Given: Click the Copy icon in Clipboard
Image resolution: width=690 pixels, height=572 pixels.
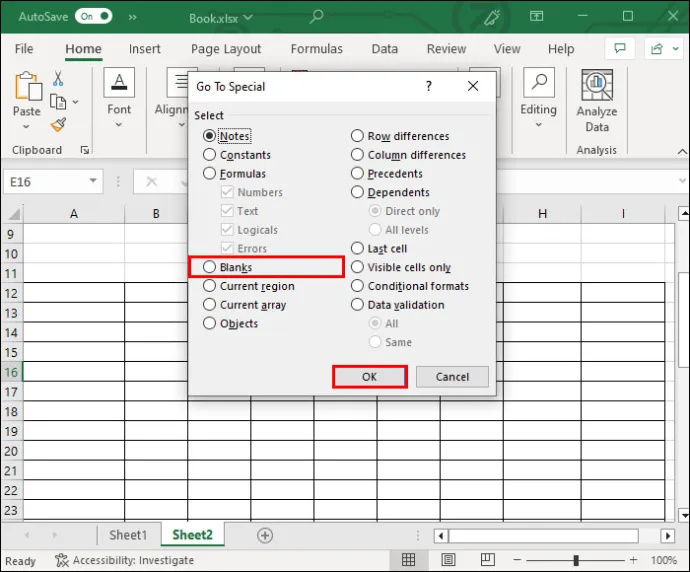Looking at the screenshot, I should point(58,102).
